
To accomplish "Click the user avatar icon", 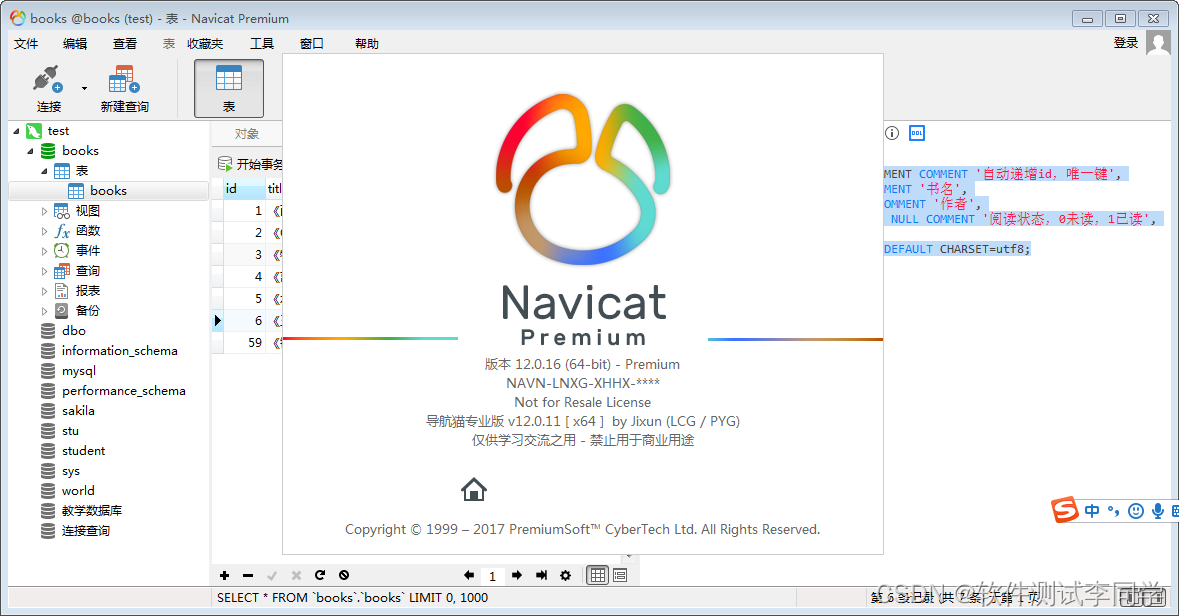I will (x=1159, y=43).
